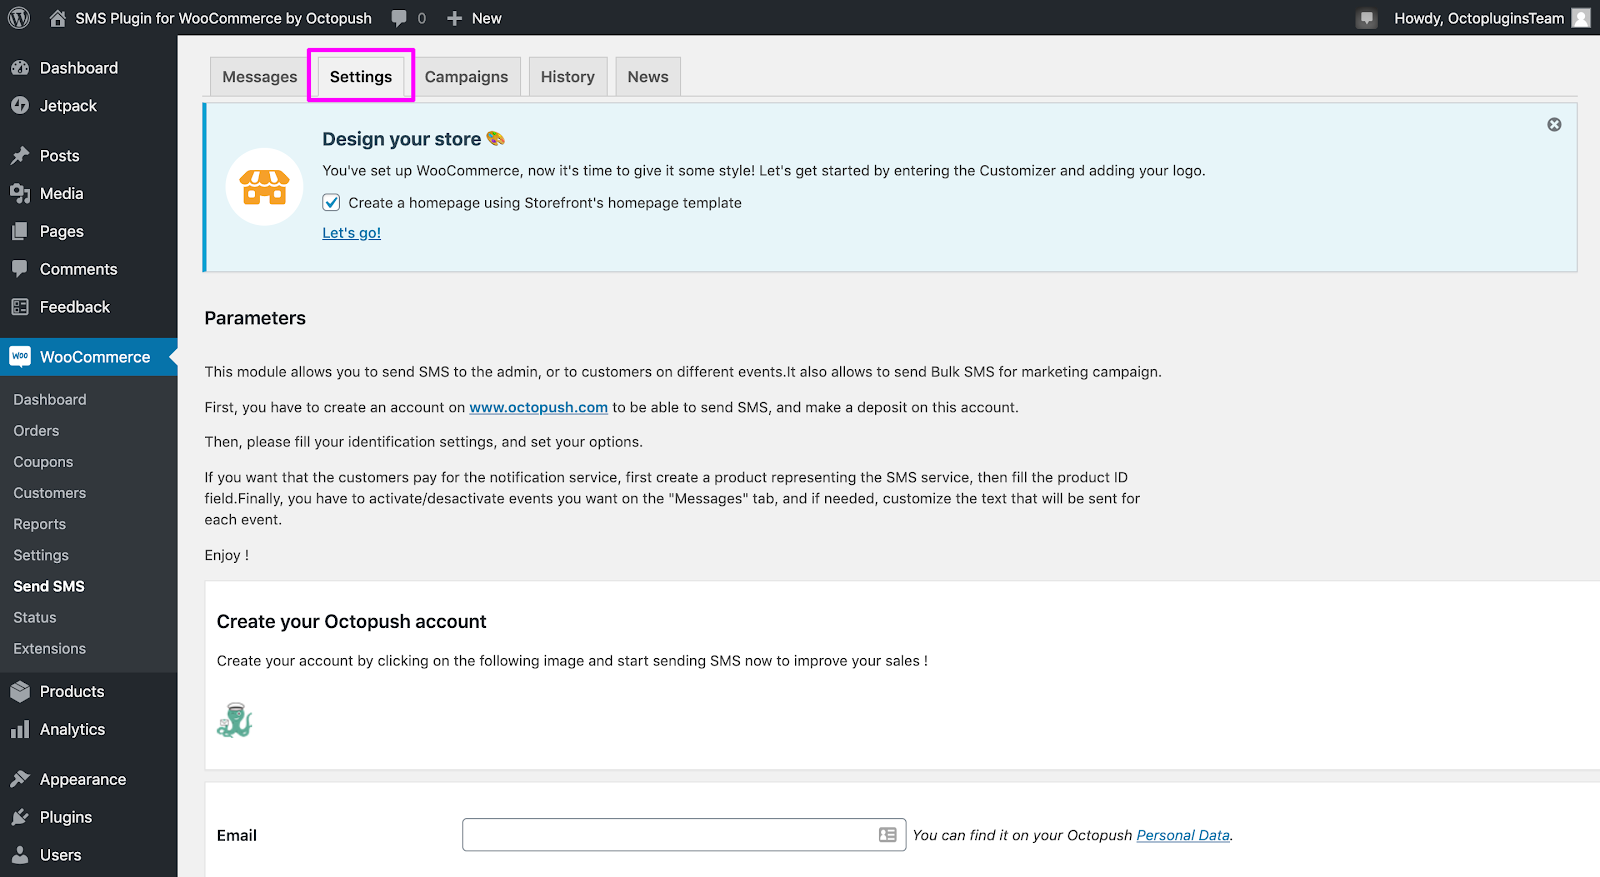Click the Dashboard gauge icon in sidebar

(20, 68)
